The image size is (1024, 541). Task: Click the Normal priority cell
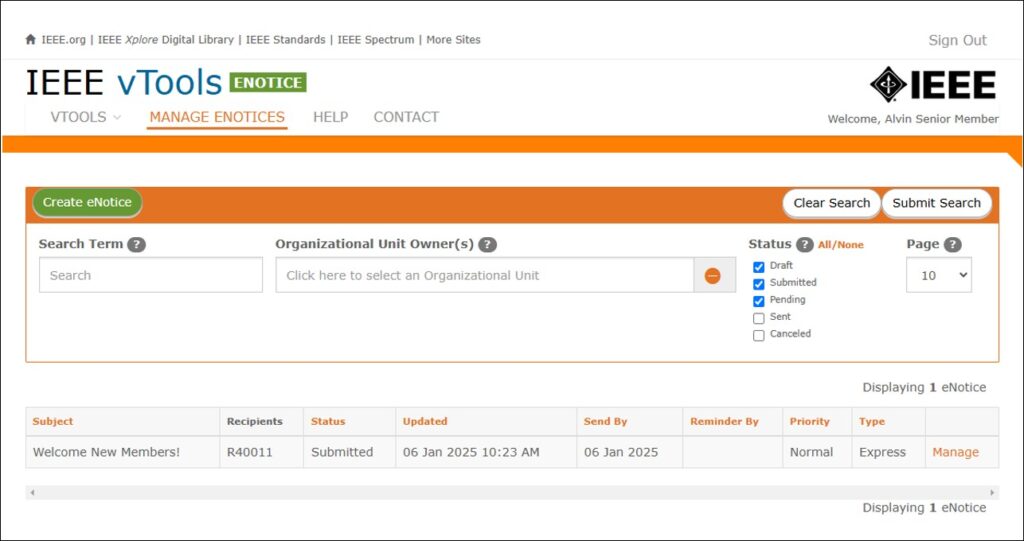click(x=817, y=452)
